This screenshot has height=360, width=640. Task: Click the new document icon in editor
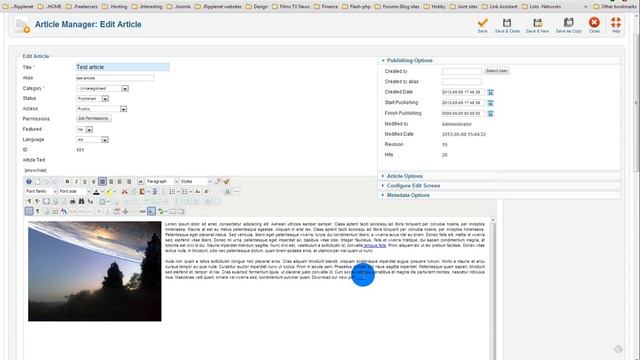(38, 181)
